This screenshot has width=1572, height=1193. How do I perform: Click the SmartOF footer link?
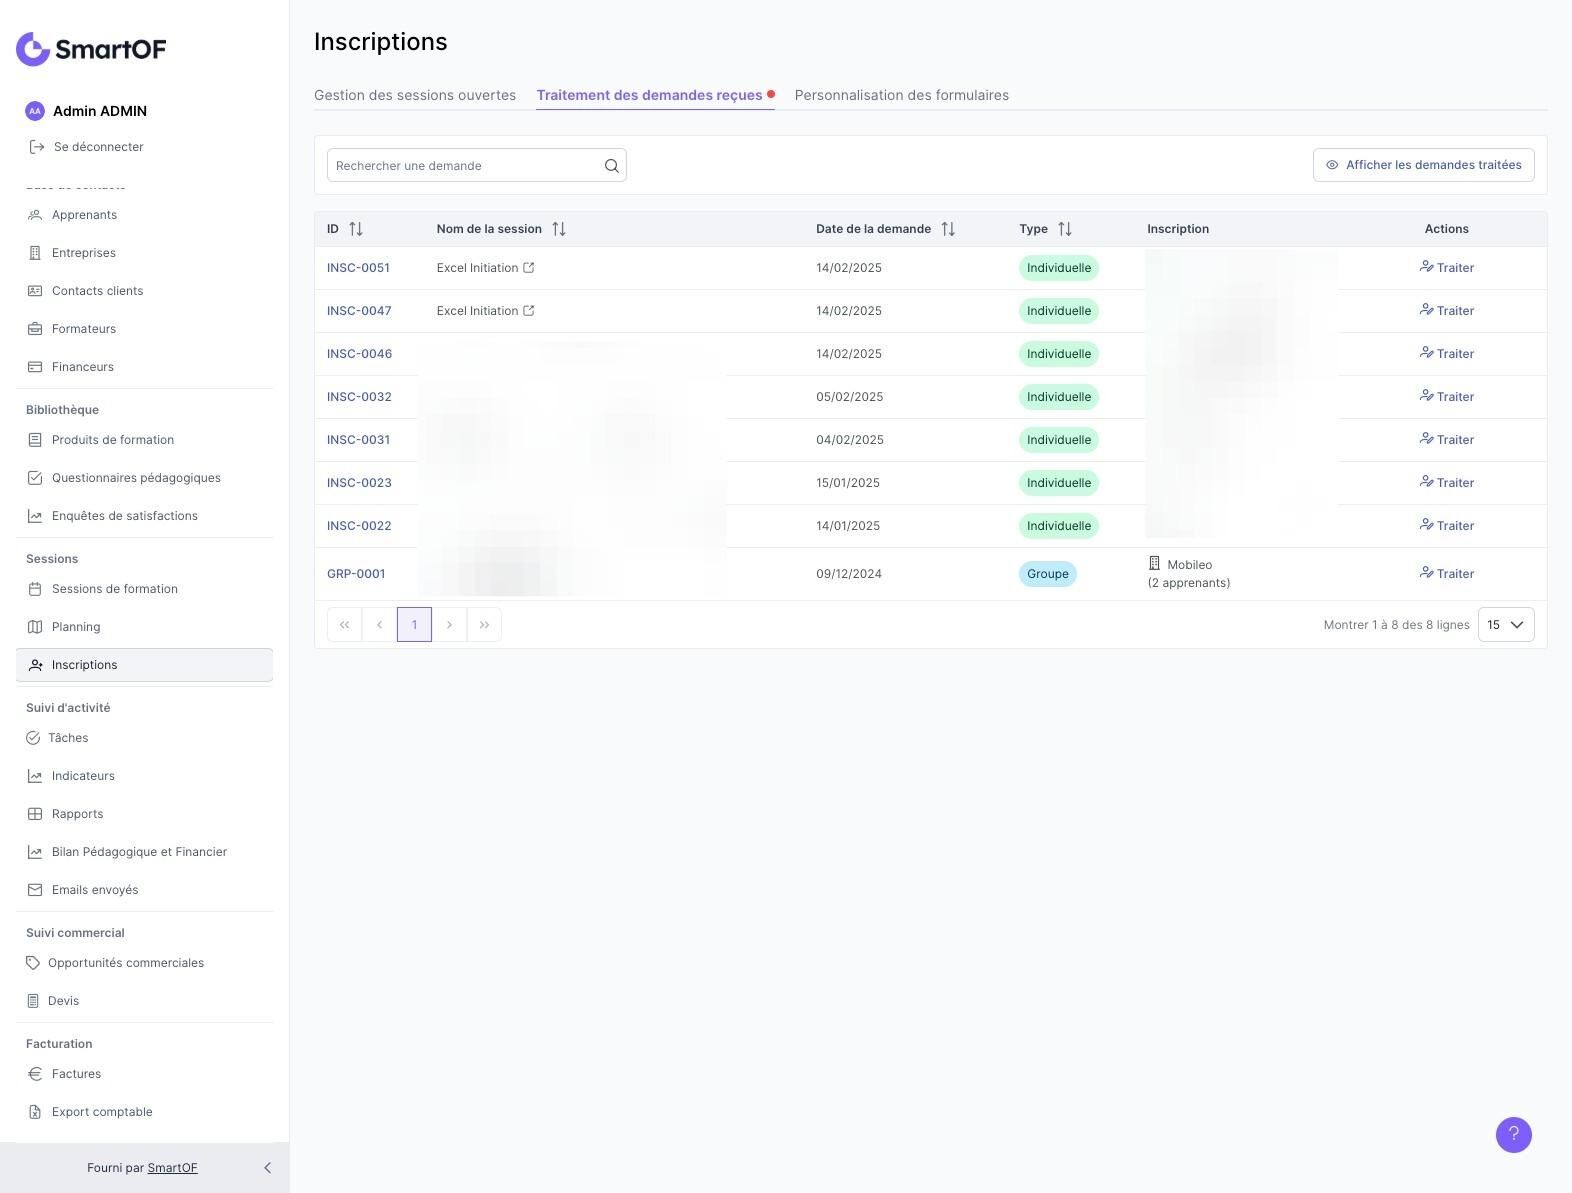[x=172, y=1168]
